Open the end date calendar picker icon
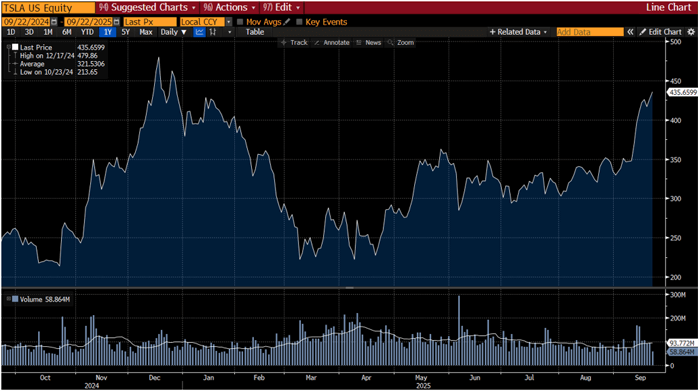700x392 pixels. click(x=117, y=22)
